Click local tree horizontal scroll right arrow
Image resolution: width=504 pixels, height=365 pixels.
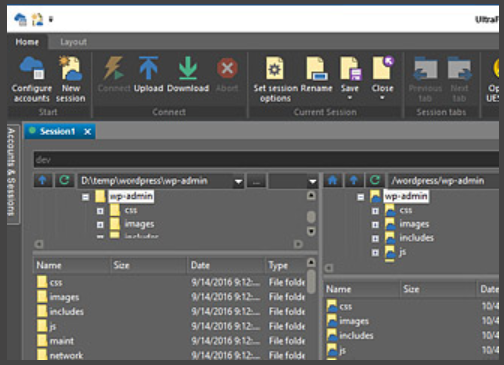click(298, 244)
